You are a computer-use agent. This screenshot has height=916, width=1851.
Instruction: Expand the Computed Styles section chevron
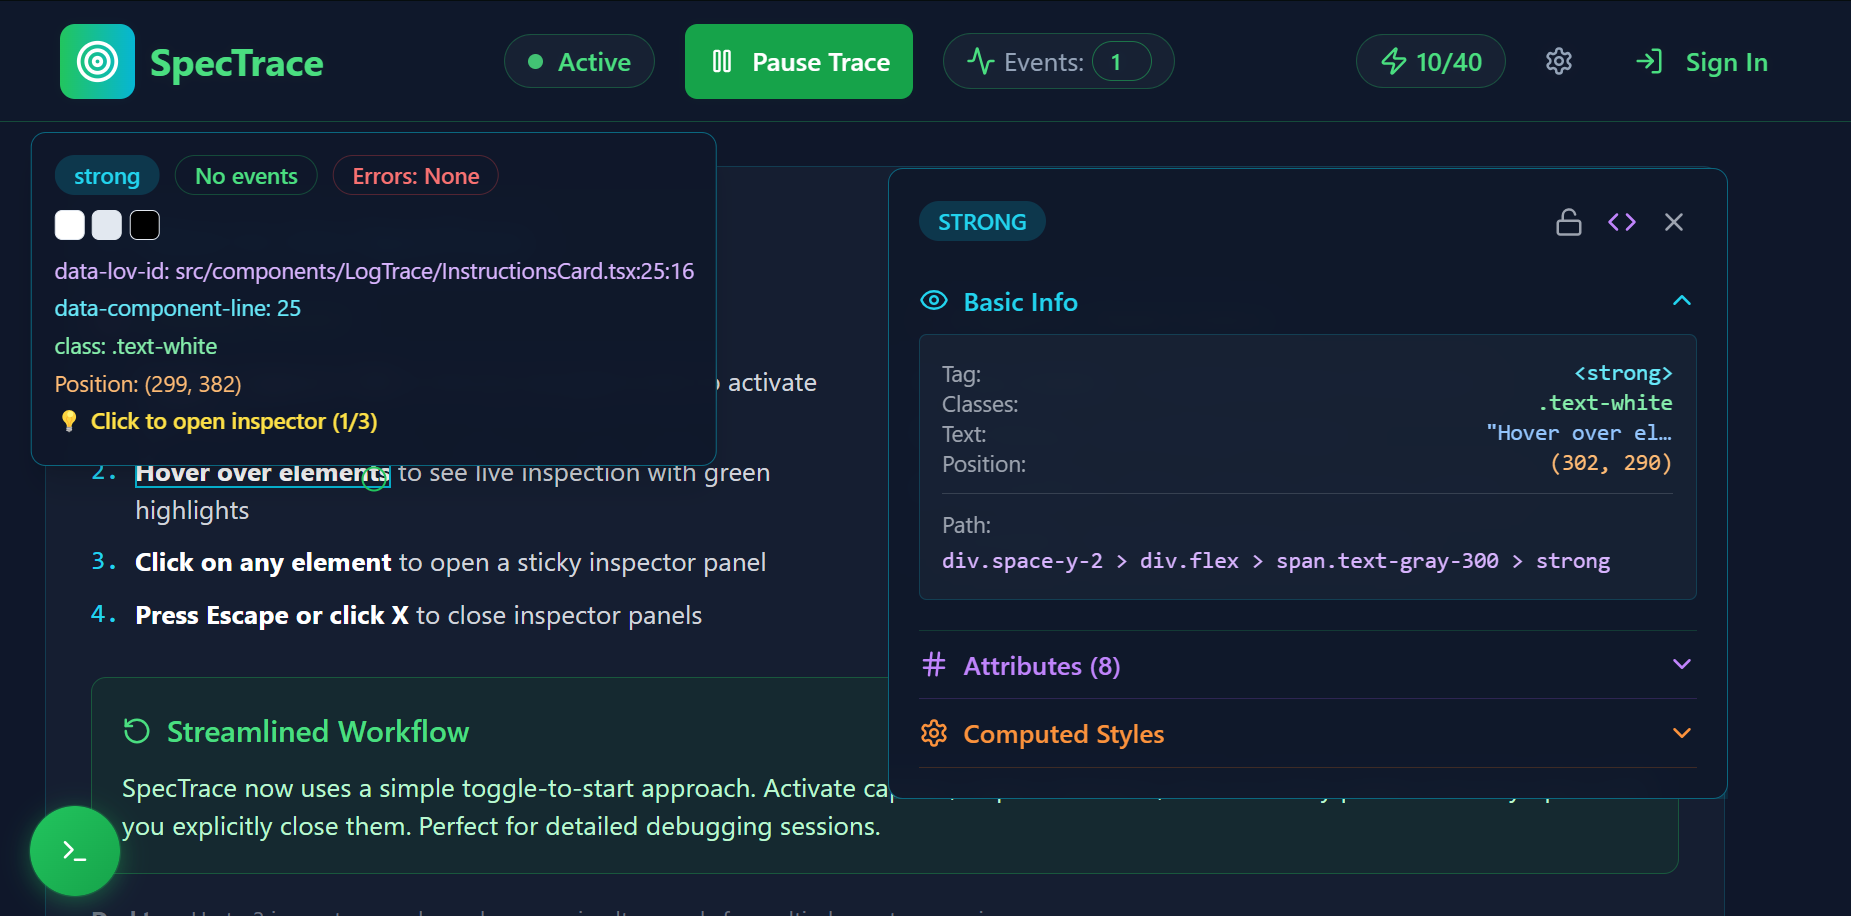(1681, 733)
